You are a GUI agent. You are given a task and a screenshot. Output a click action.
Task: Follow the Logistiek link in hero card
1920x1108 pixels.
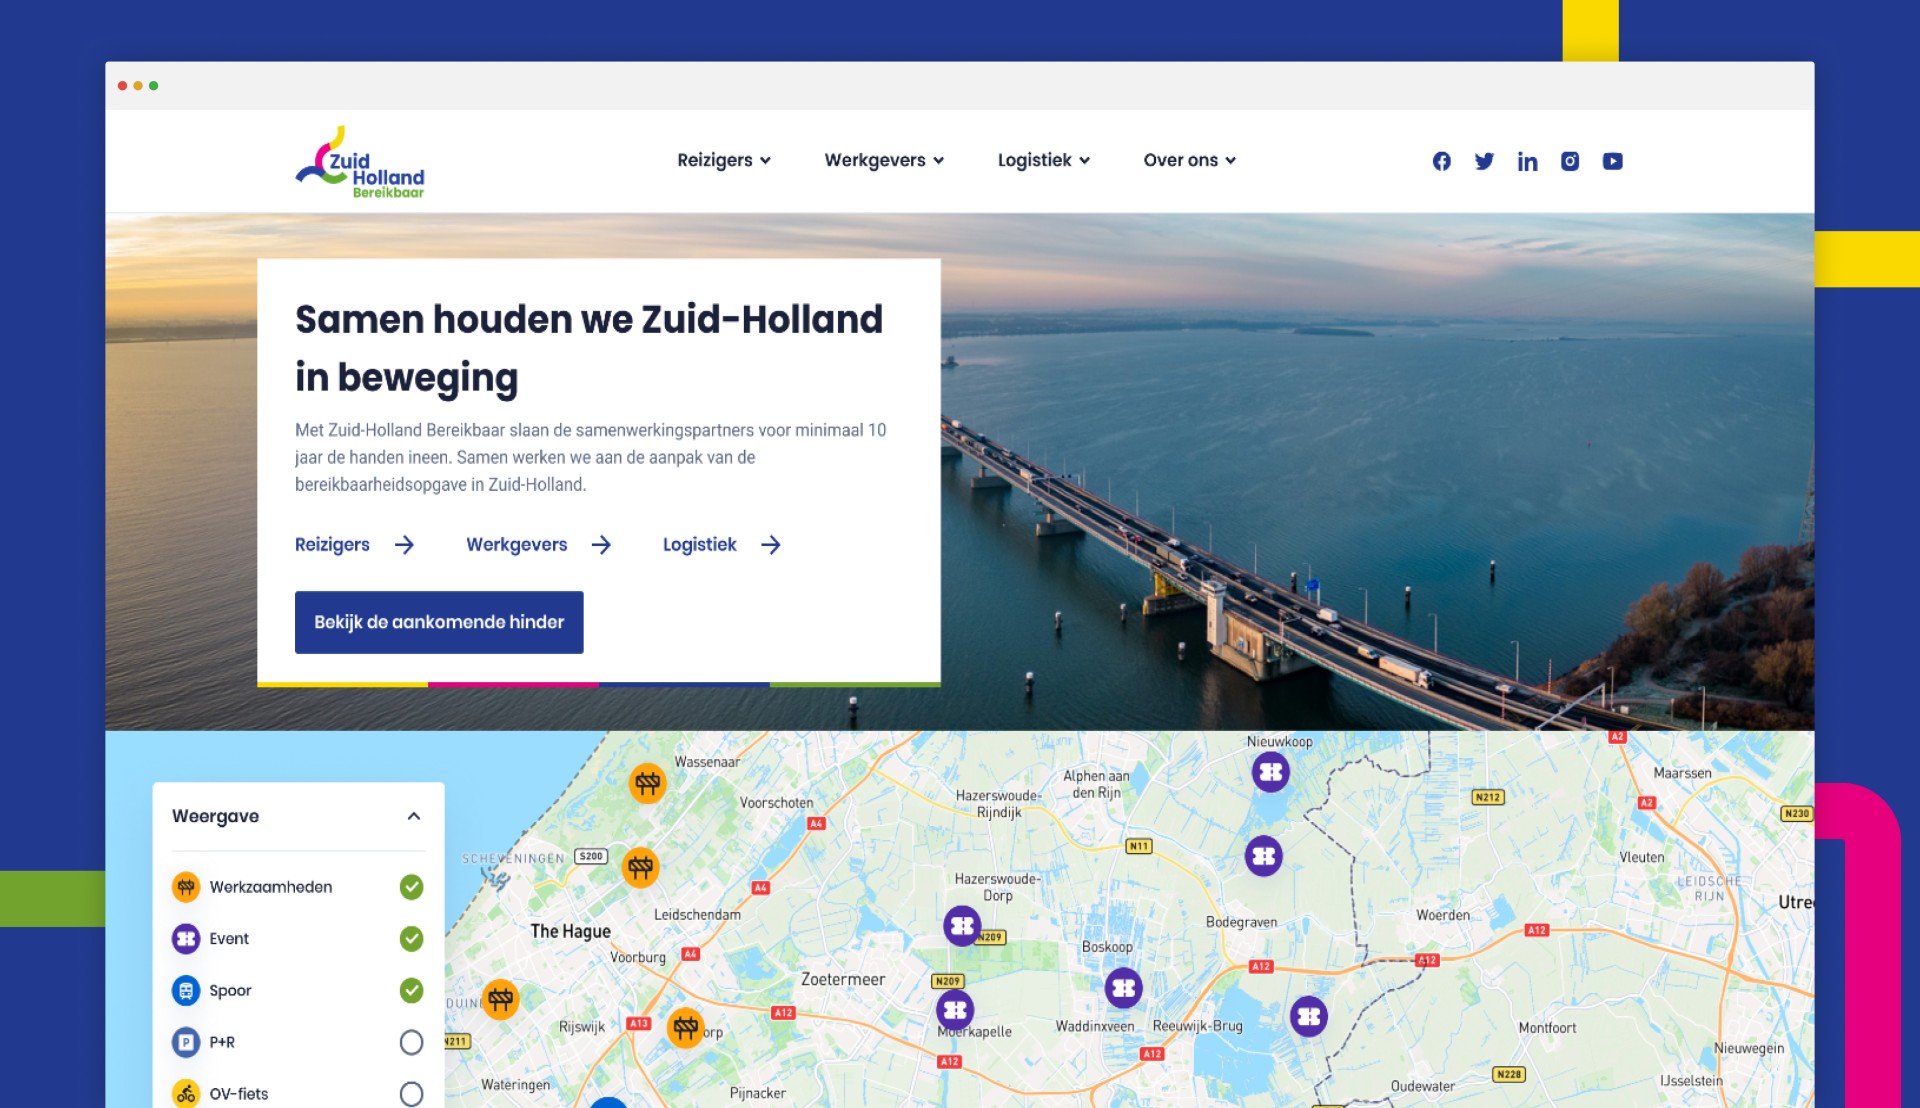[699, 545]
